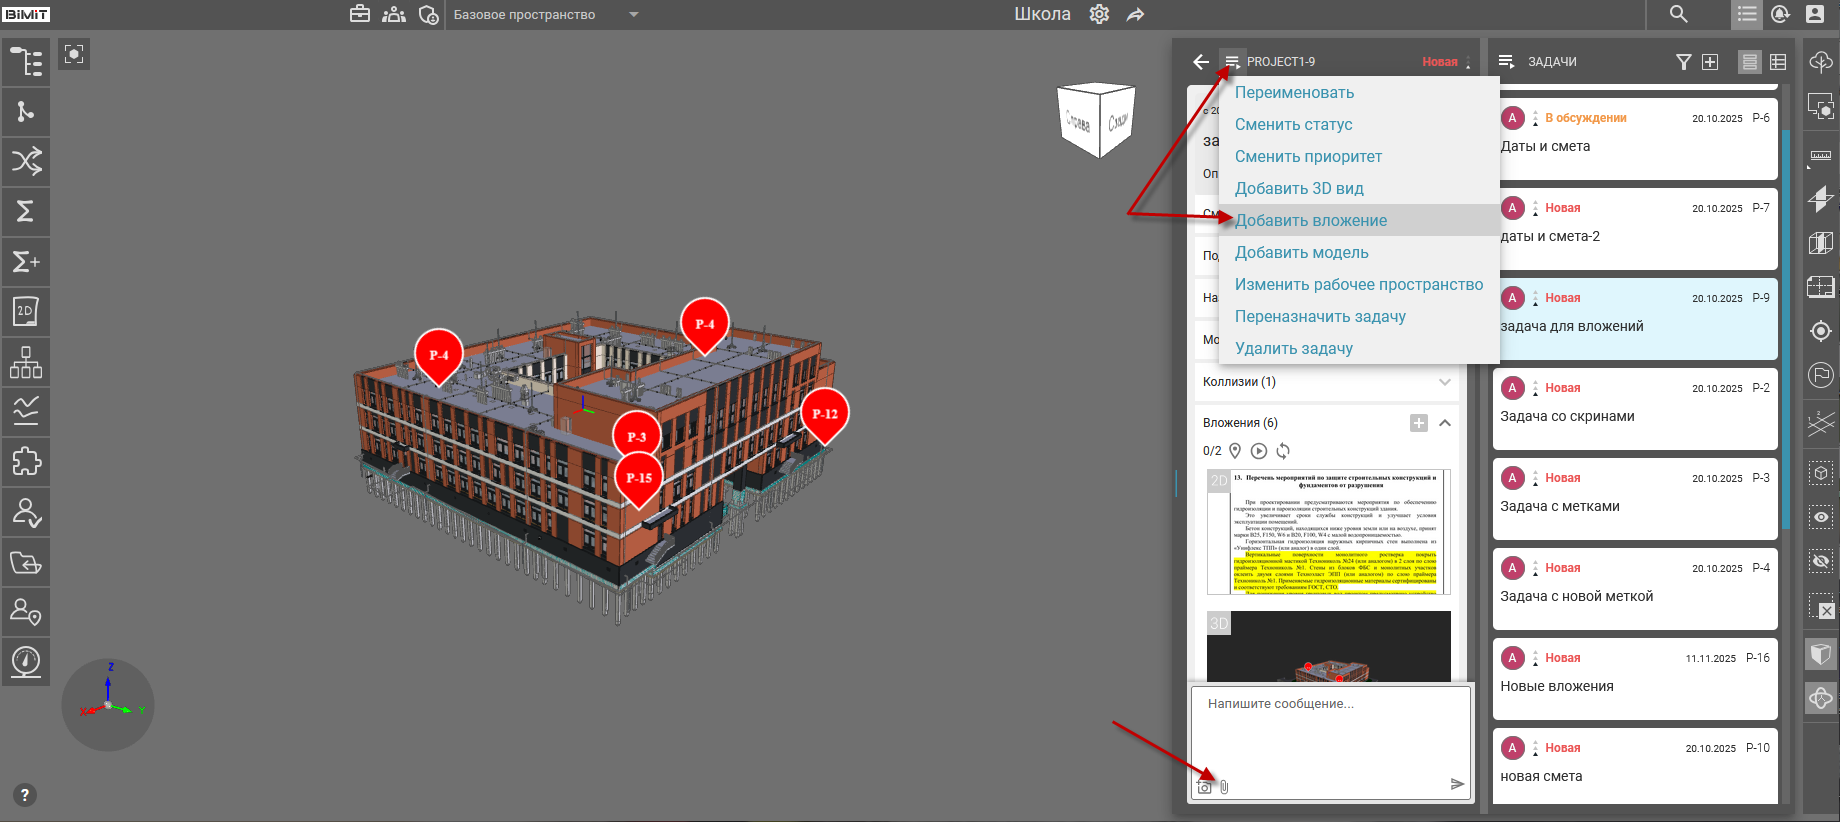This screenshot has height=822, width=1840.
Task: Click the Sigma summary tool
Action: coord(26,211)
